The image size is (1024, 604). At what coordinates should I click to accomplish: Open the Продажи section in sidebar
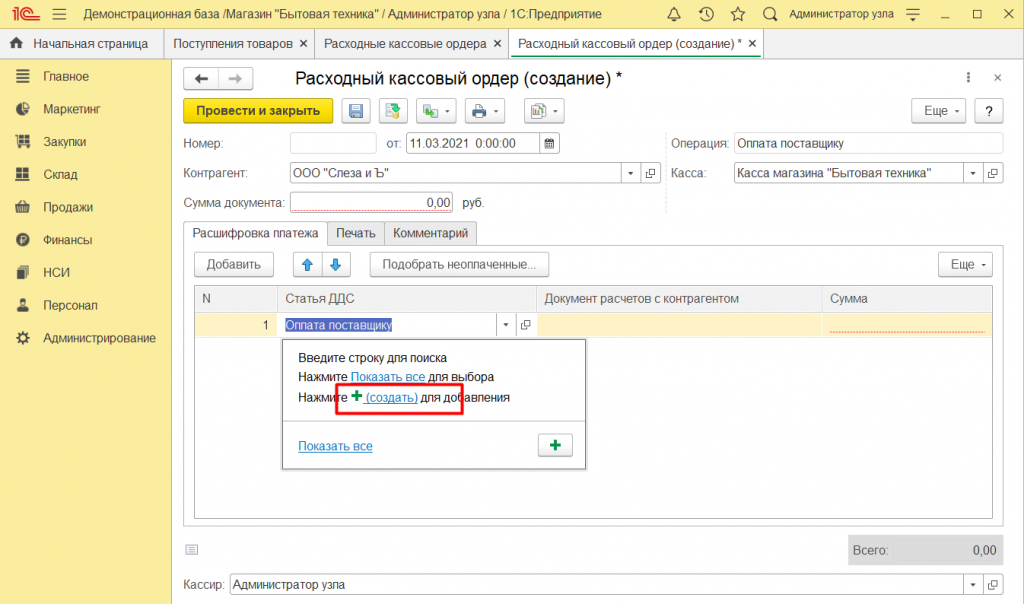point(67,207)
